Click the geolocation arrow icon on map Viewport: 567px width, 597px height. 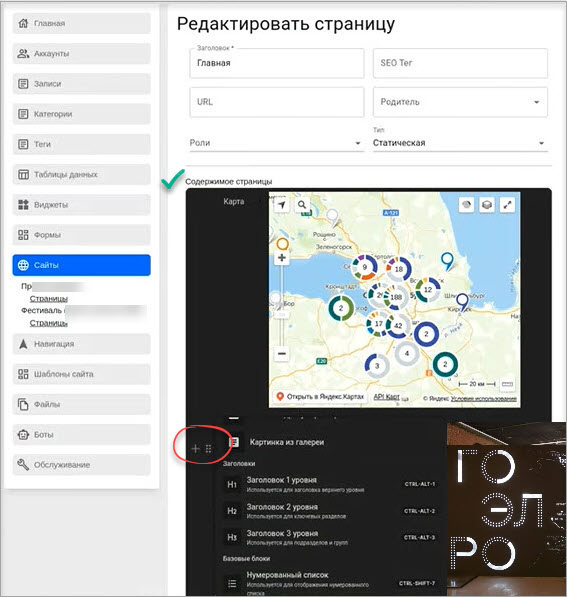pos(281,205)
